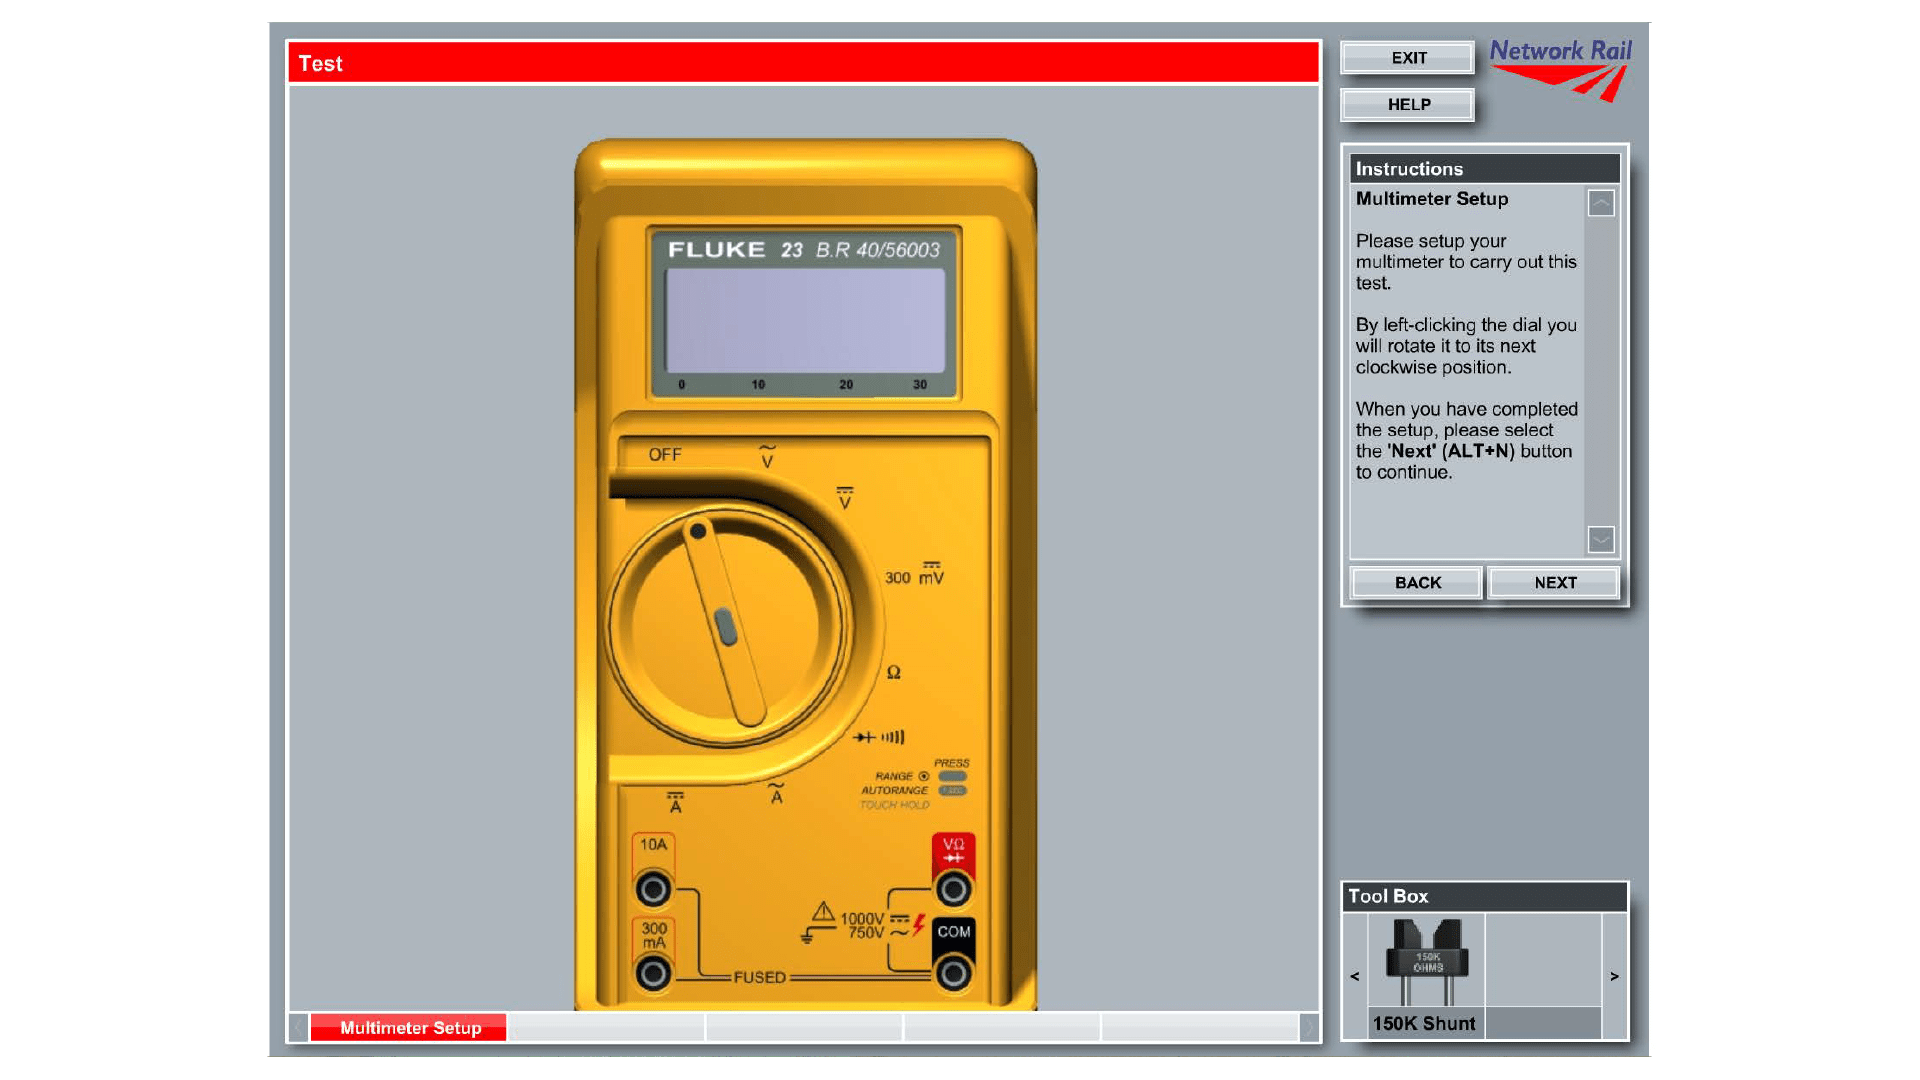Click the diode continuity dial symbol
Screen dimensions: 1920x1080
tap(879, 737)
